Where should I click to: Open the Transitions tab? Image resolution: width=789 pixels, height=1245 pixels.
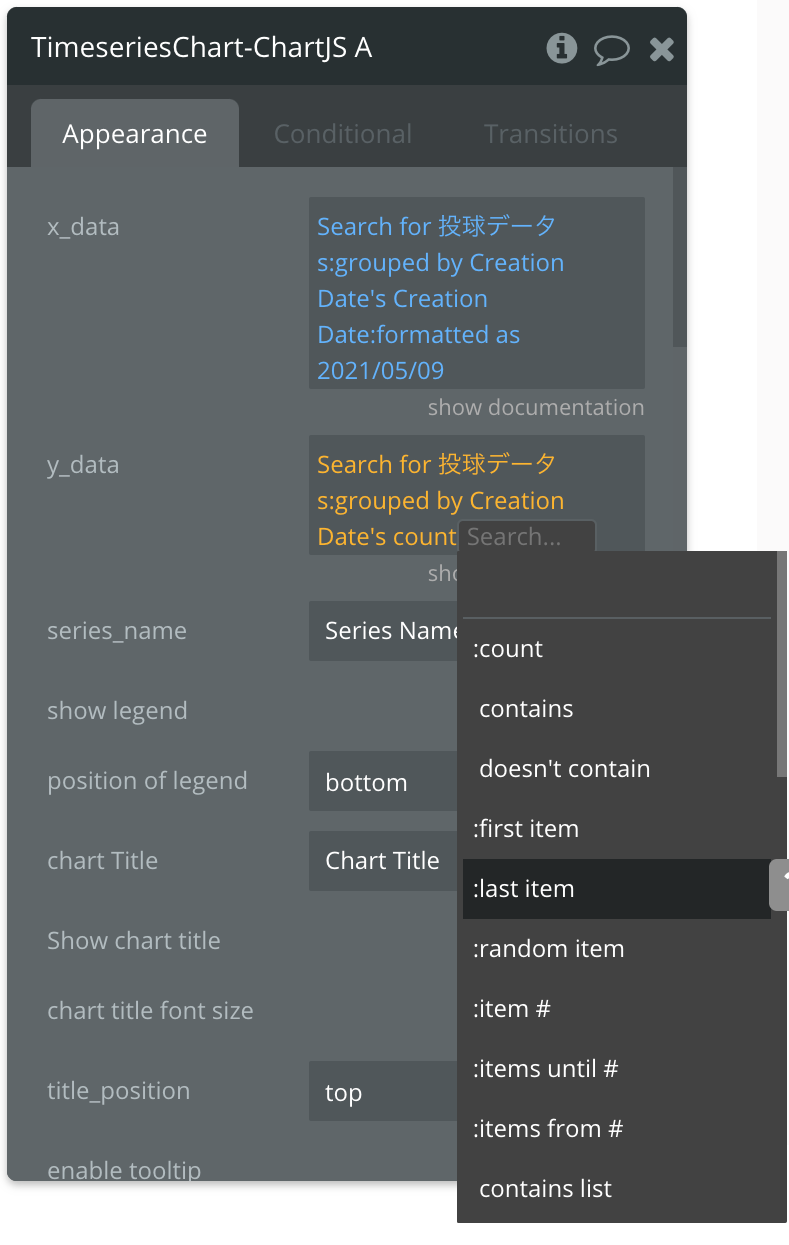(550, 134)
